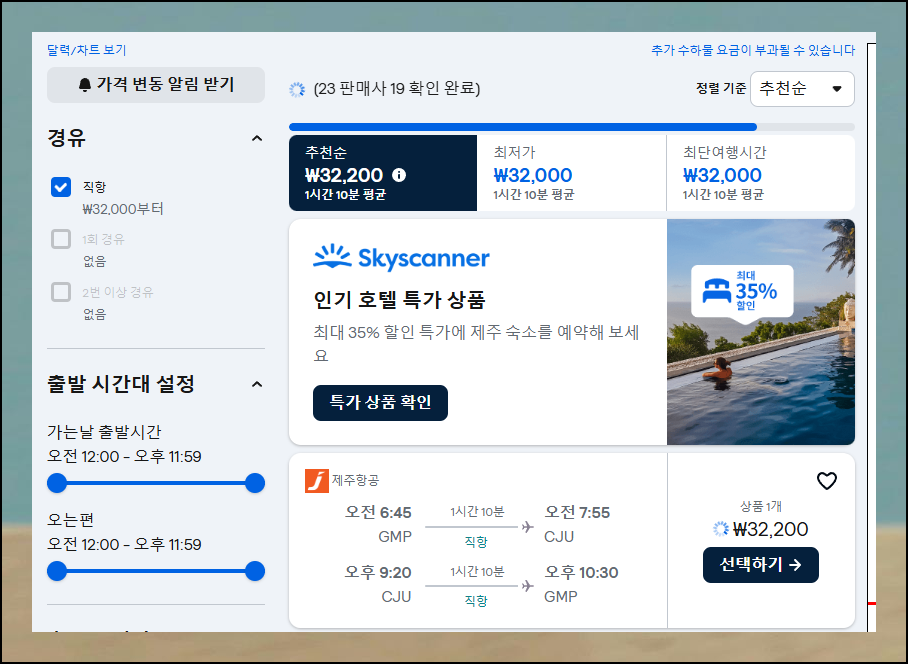Click the search progress bar
The image size is (908, 664).
click(572, 127)
